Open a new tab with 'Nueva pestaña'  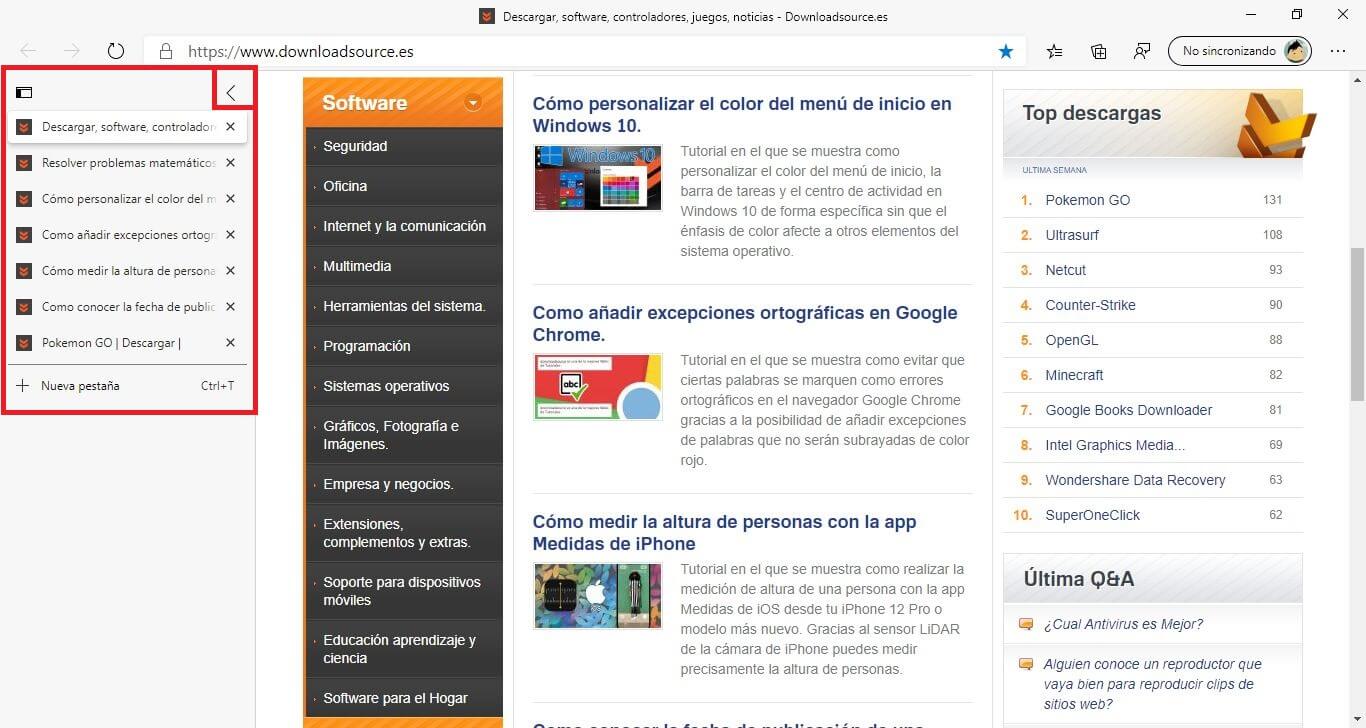pos(127,386)
